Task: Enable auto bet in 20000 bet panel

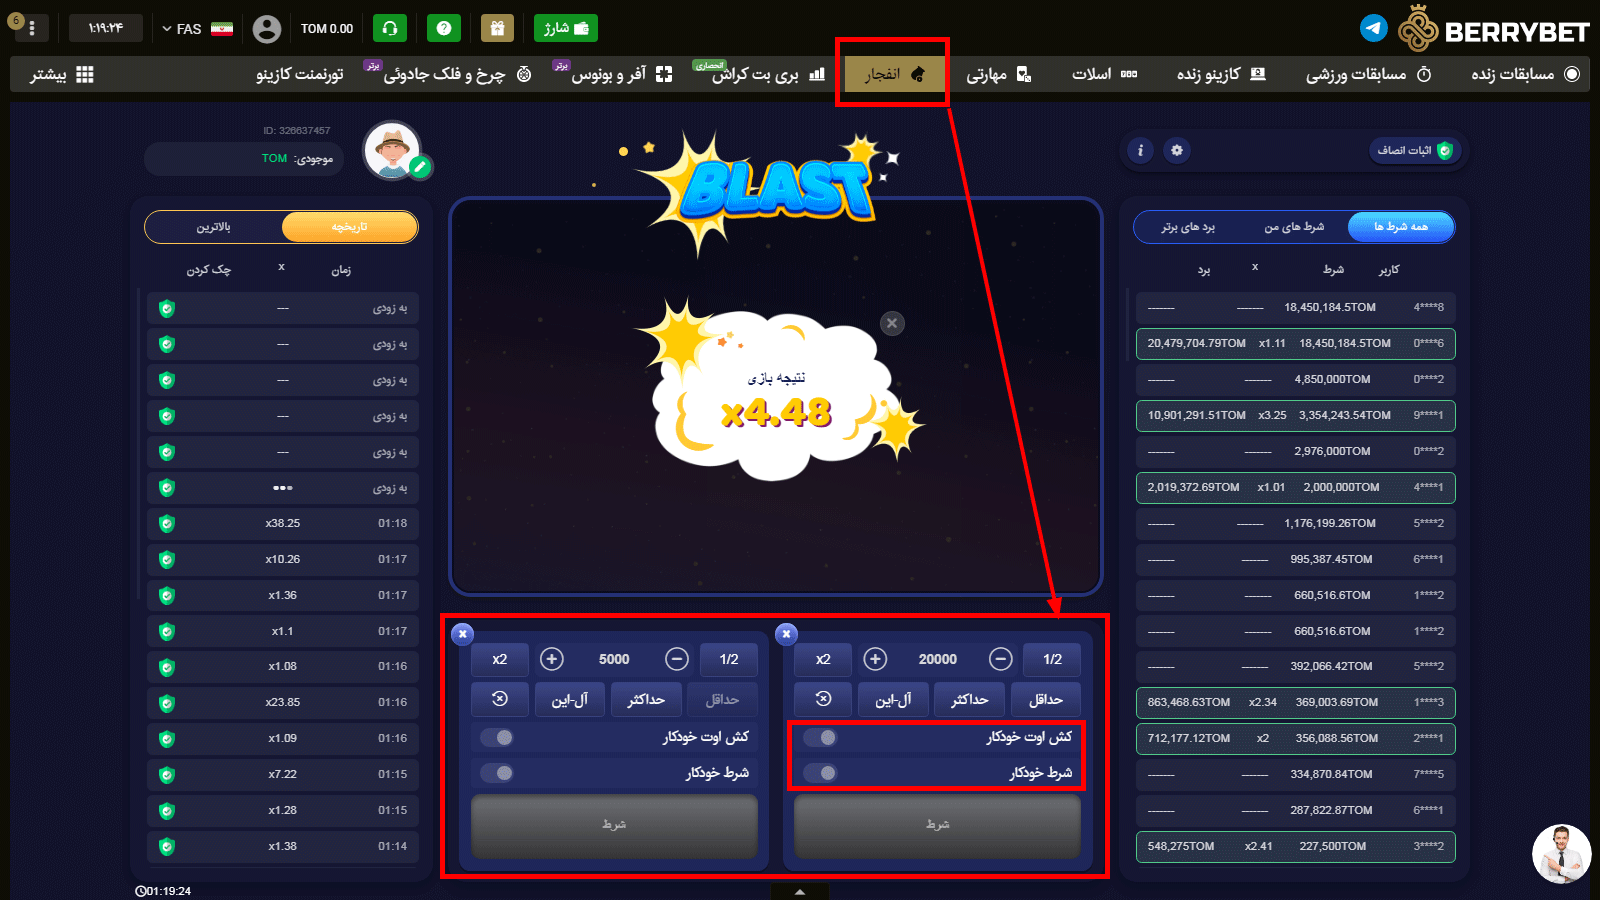Action: [821, 773]
